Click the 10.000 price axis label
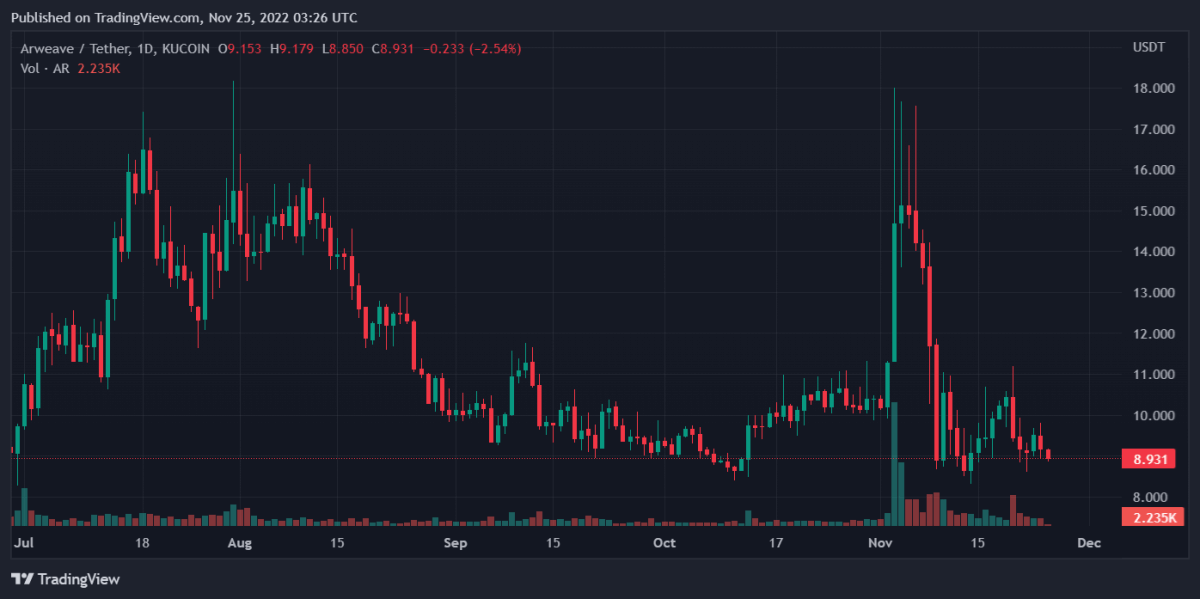Viewport: 1200px width, 599px height. 1153,416
